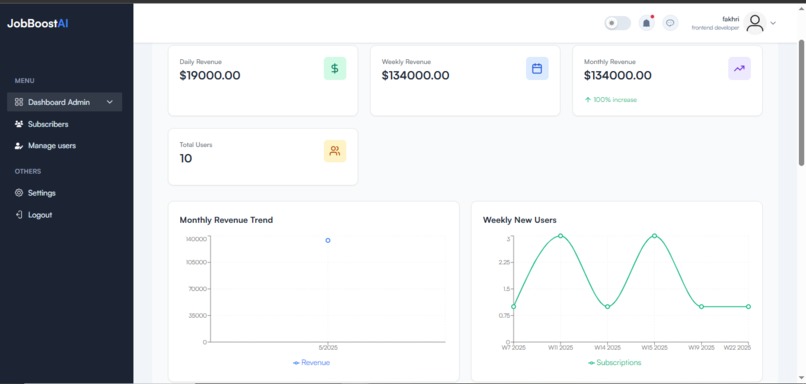Click the JobBoostAI logo
Image resolution: width=806 pixels, height=384 pixels.
[38, 24]
